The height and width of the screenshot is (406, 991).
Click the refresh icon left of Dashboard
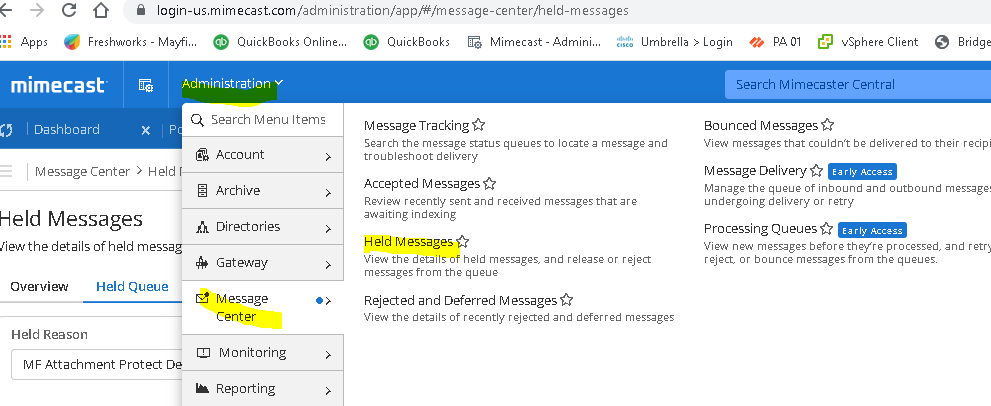(6, 130)
